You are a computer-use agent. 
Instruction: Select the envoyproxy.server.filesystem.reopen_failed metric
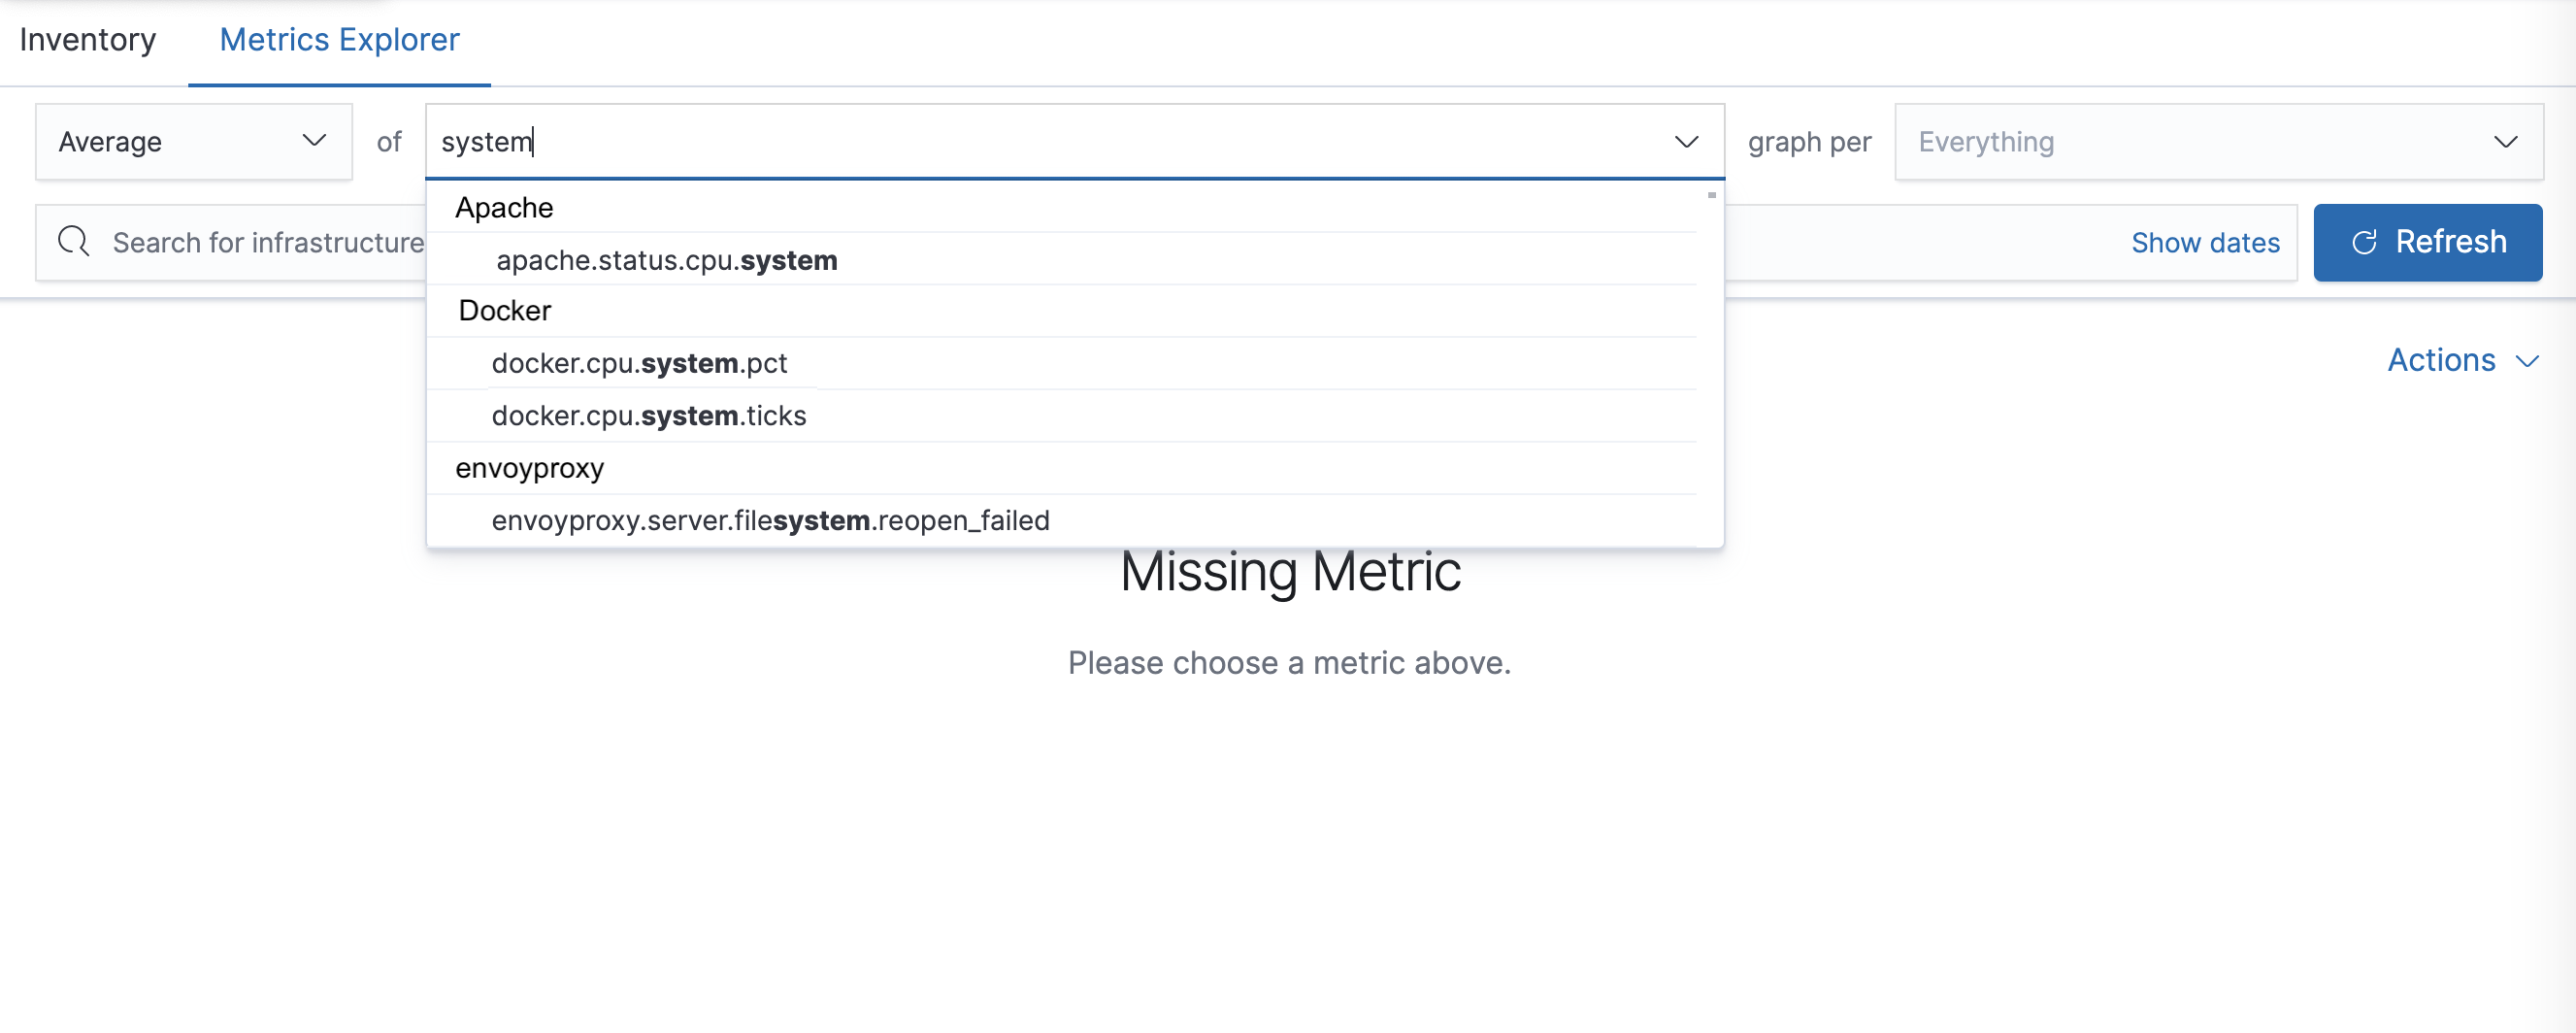coord(770,519)
